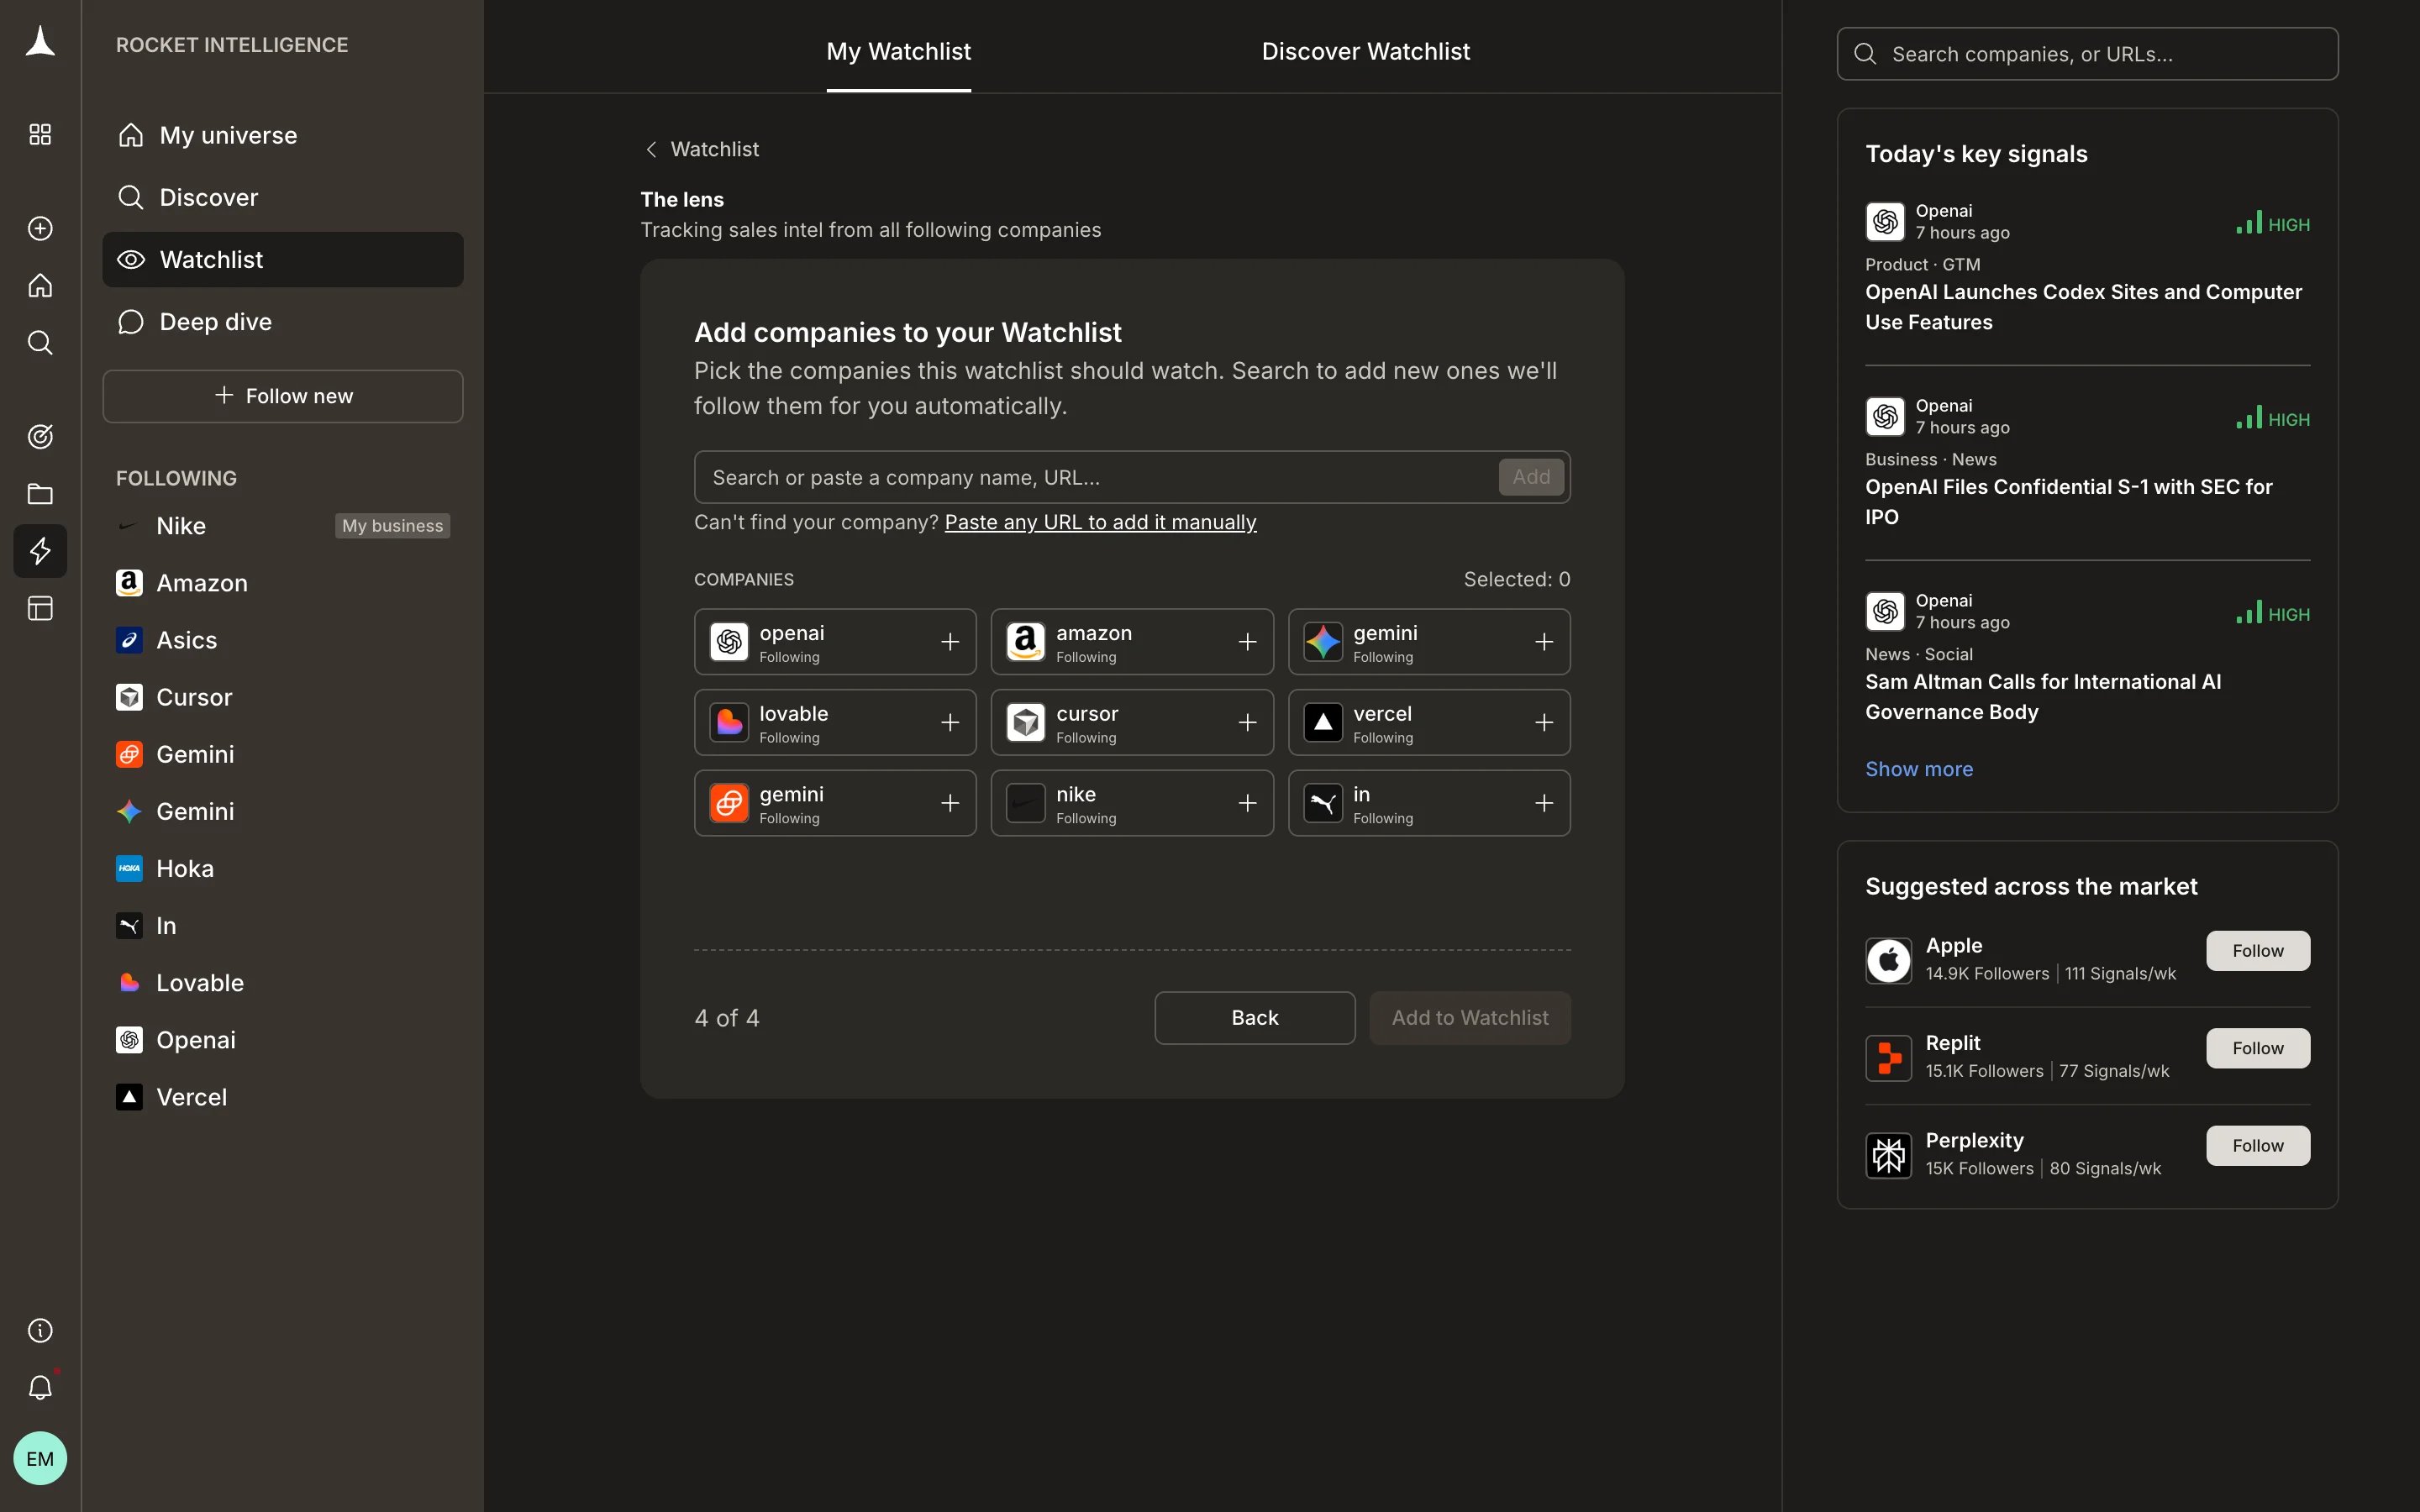Open the layout panel rail icon

pos(40,608)
